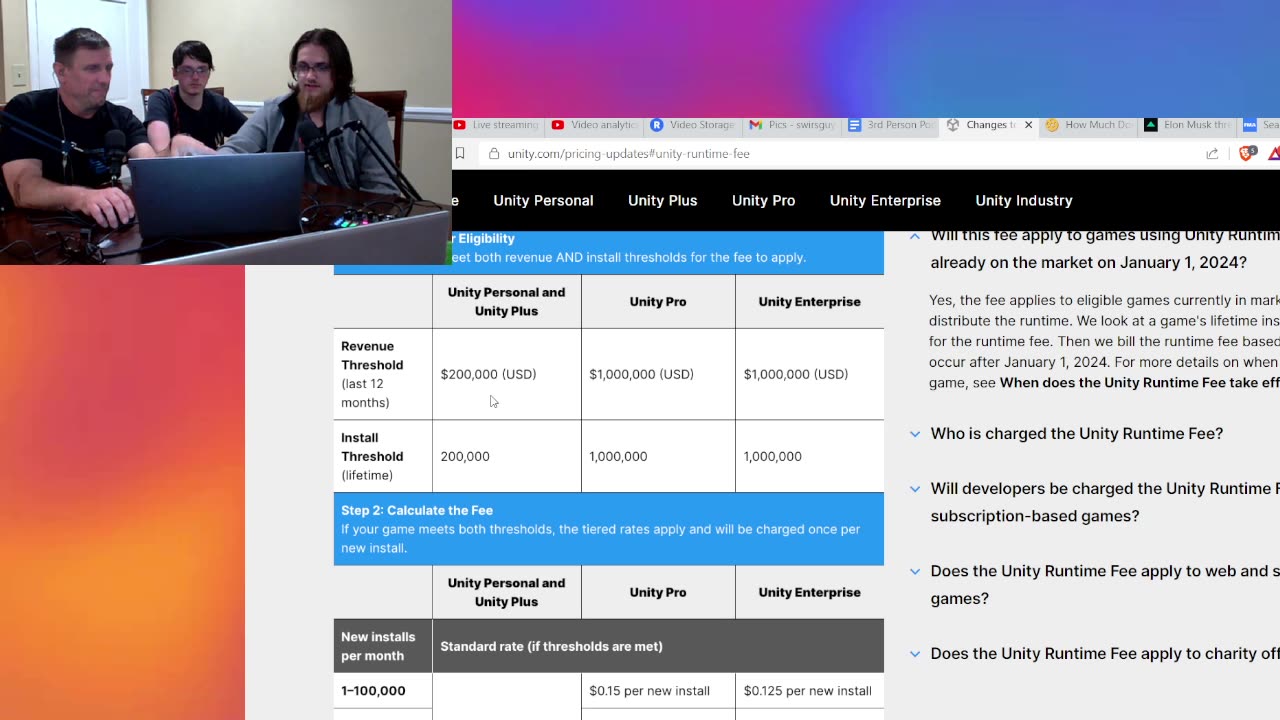Click 'Step 2: Calculate the Fee' heading
The height and width of the screenshot is (720, 1280).
[417, 510]
